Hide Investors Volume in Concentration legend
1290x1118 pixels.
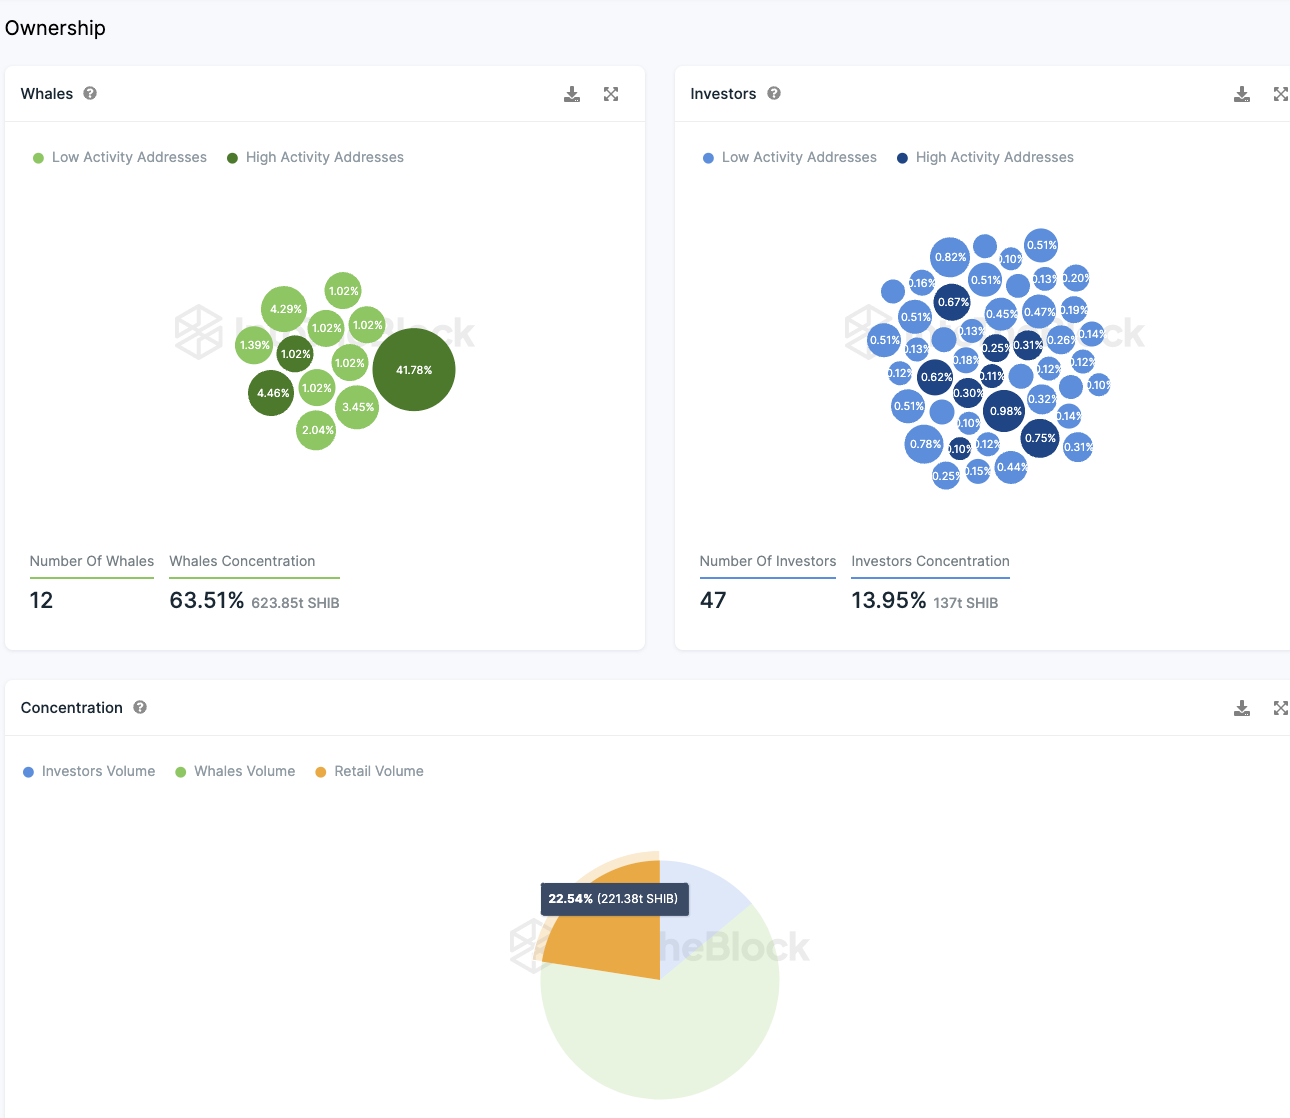89,771
